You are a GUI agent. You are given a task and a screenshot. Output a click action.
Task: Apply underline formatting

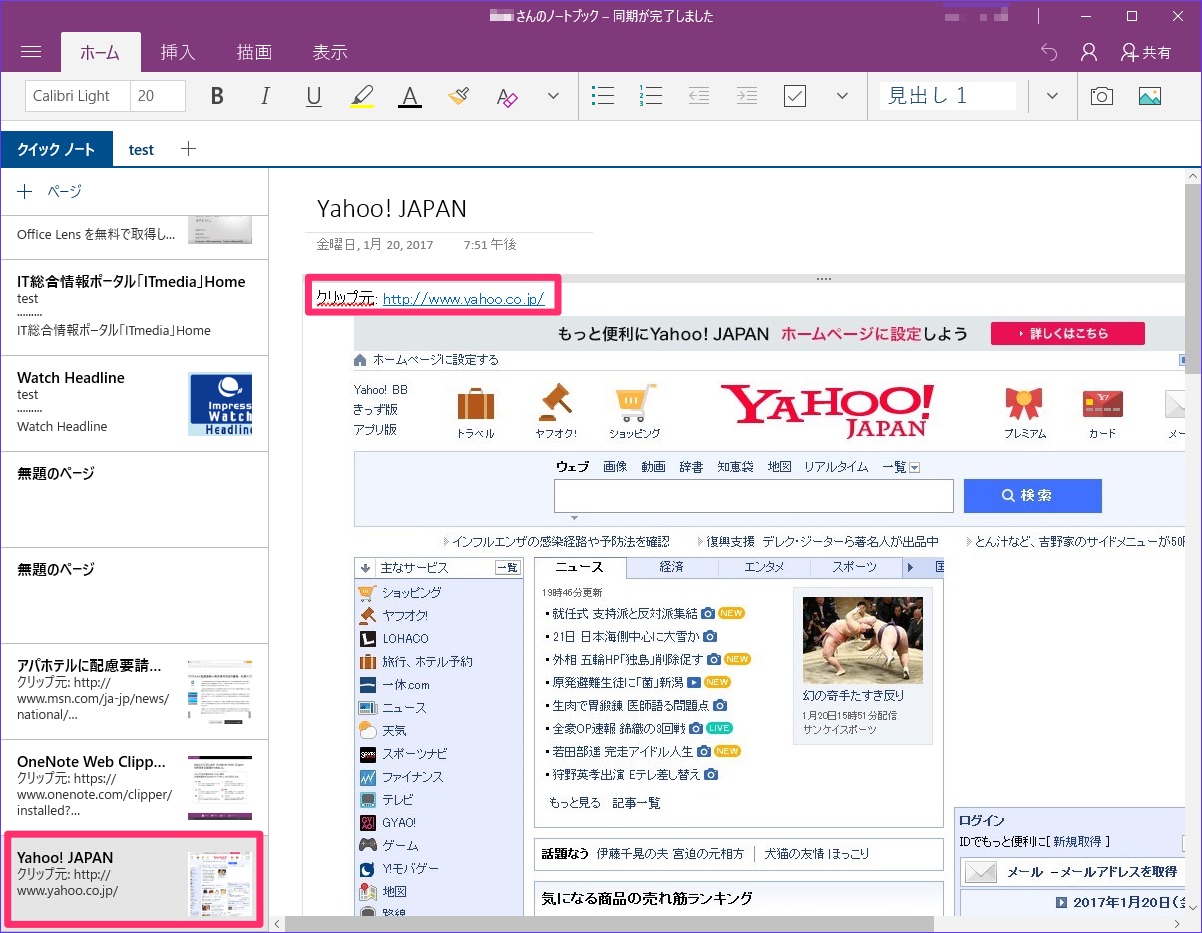314,96
